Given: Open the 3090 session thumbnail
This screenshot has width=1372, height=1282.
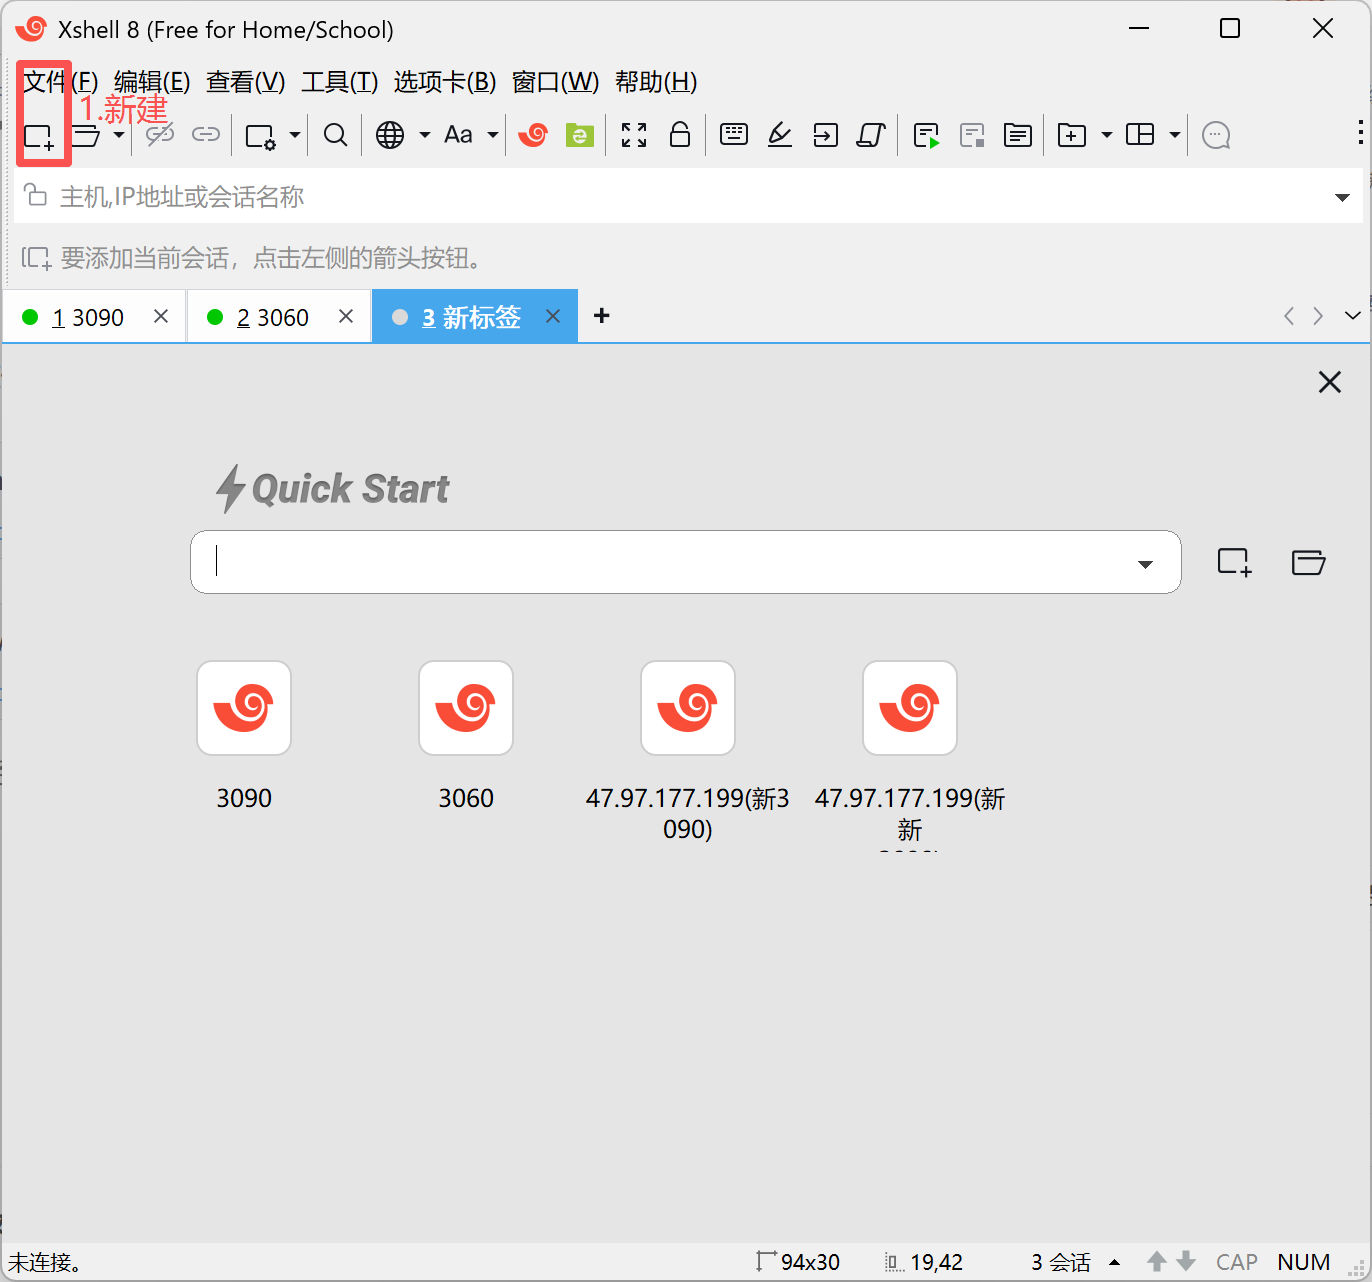Looking at the screenshot, I should pos(244,708).
